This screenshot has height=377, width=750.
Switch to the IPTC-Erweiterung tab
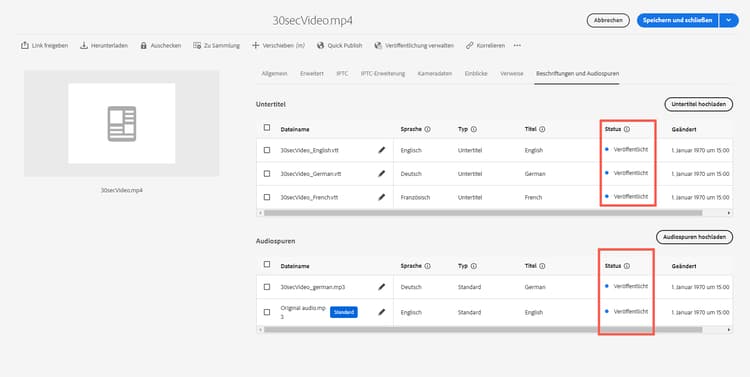tap(383, 74)
